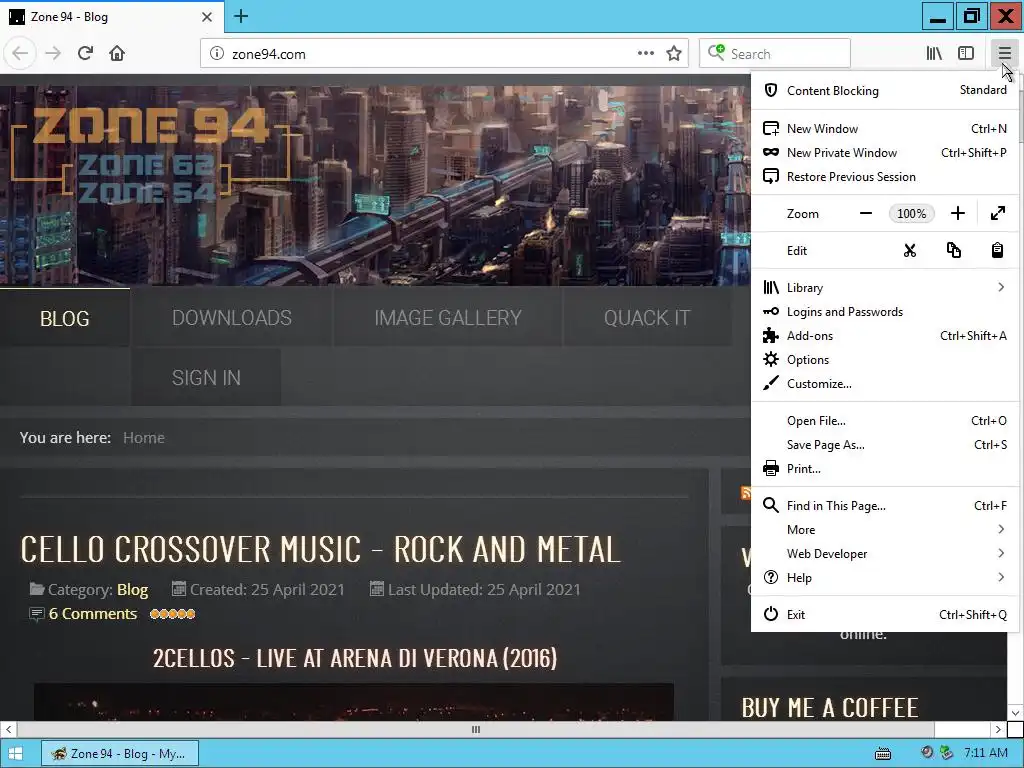
Task: Open the QUACK IT navigation tab
Action: [647, 318]
